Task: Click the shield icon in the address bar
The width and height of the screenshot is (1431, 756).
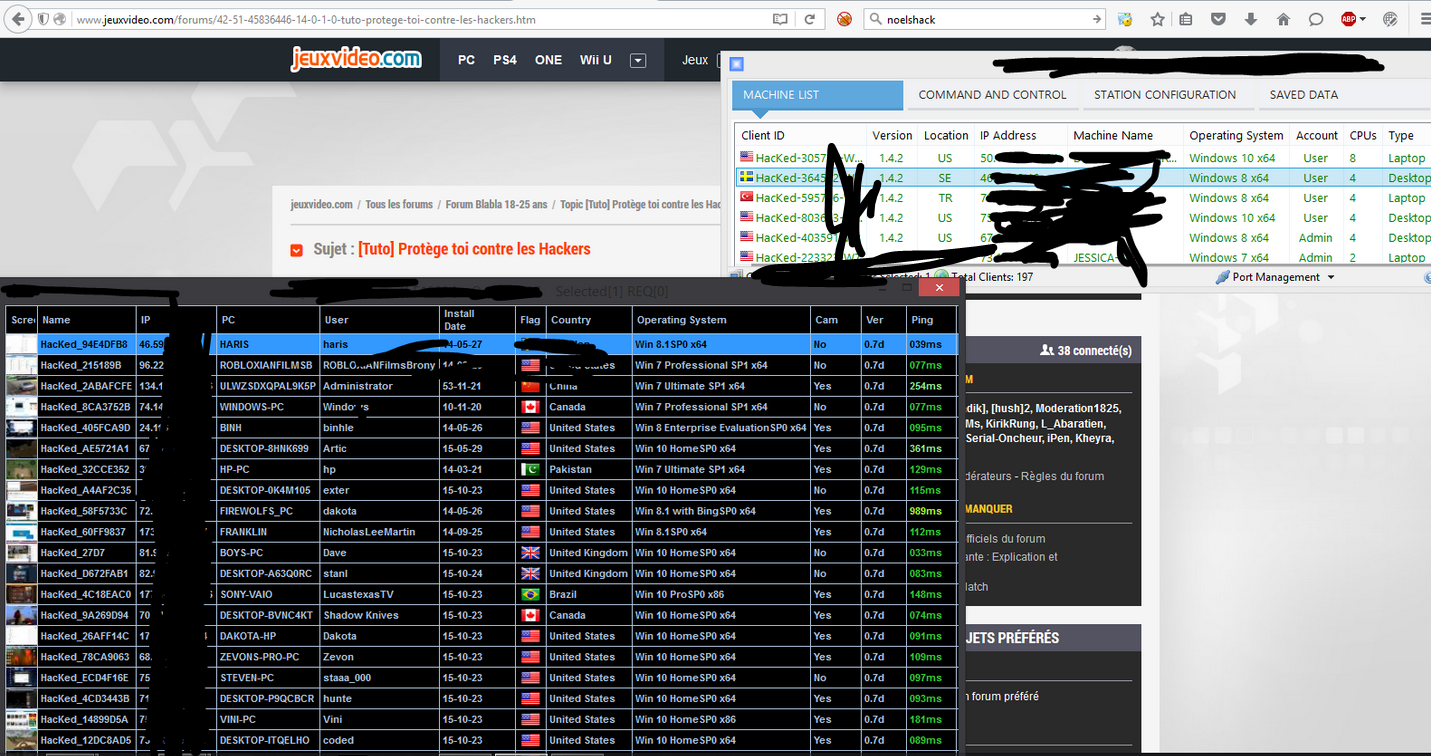Action: (x=43, y=19)
